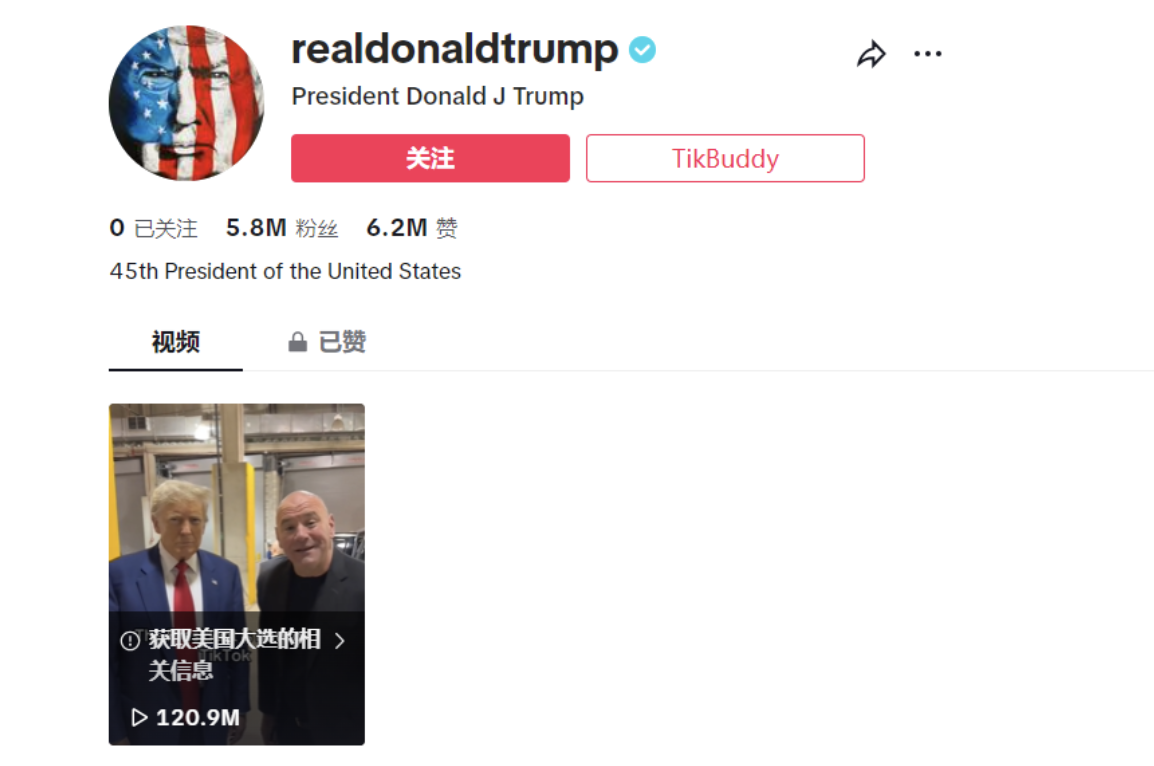Click the share arrow icon
1154x766 pixels.
871,54
